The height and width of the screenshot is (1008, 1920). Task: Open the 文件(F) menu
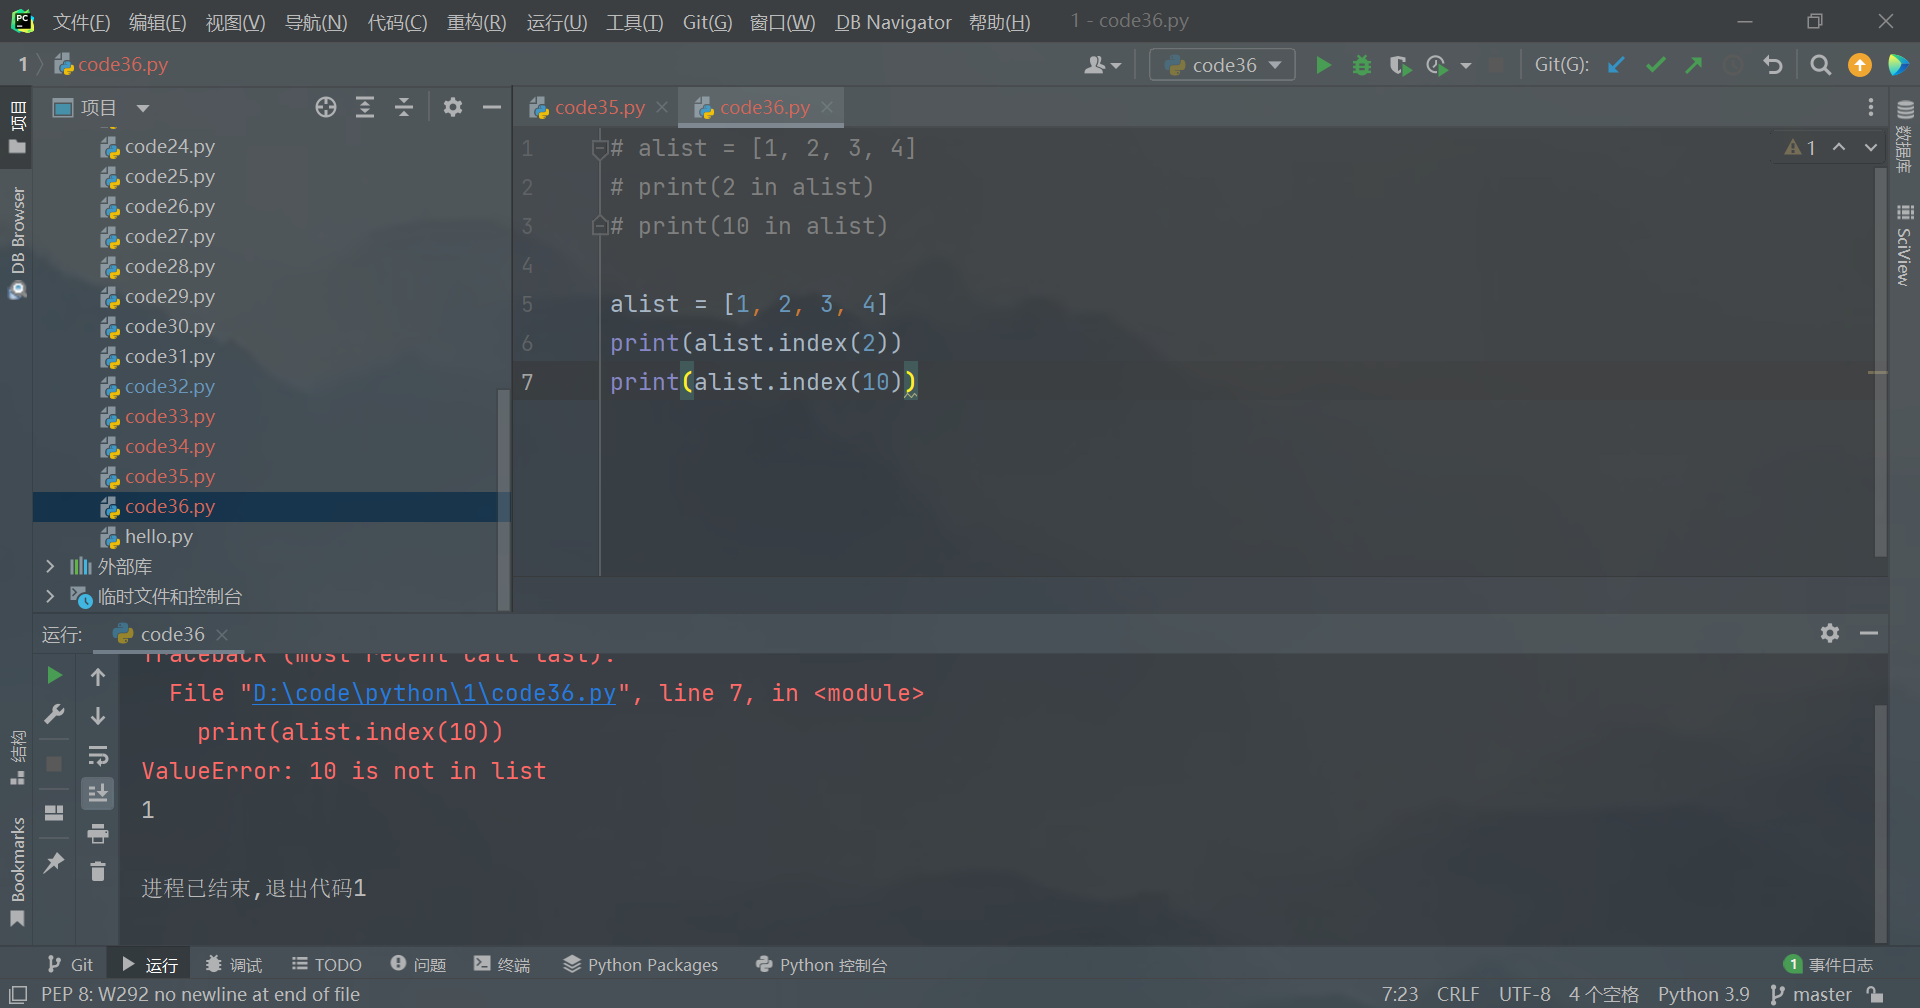(81, 22)
